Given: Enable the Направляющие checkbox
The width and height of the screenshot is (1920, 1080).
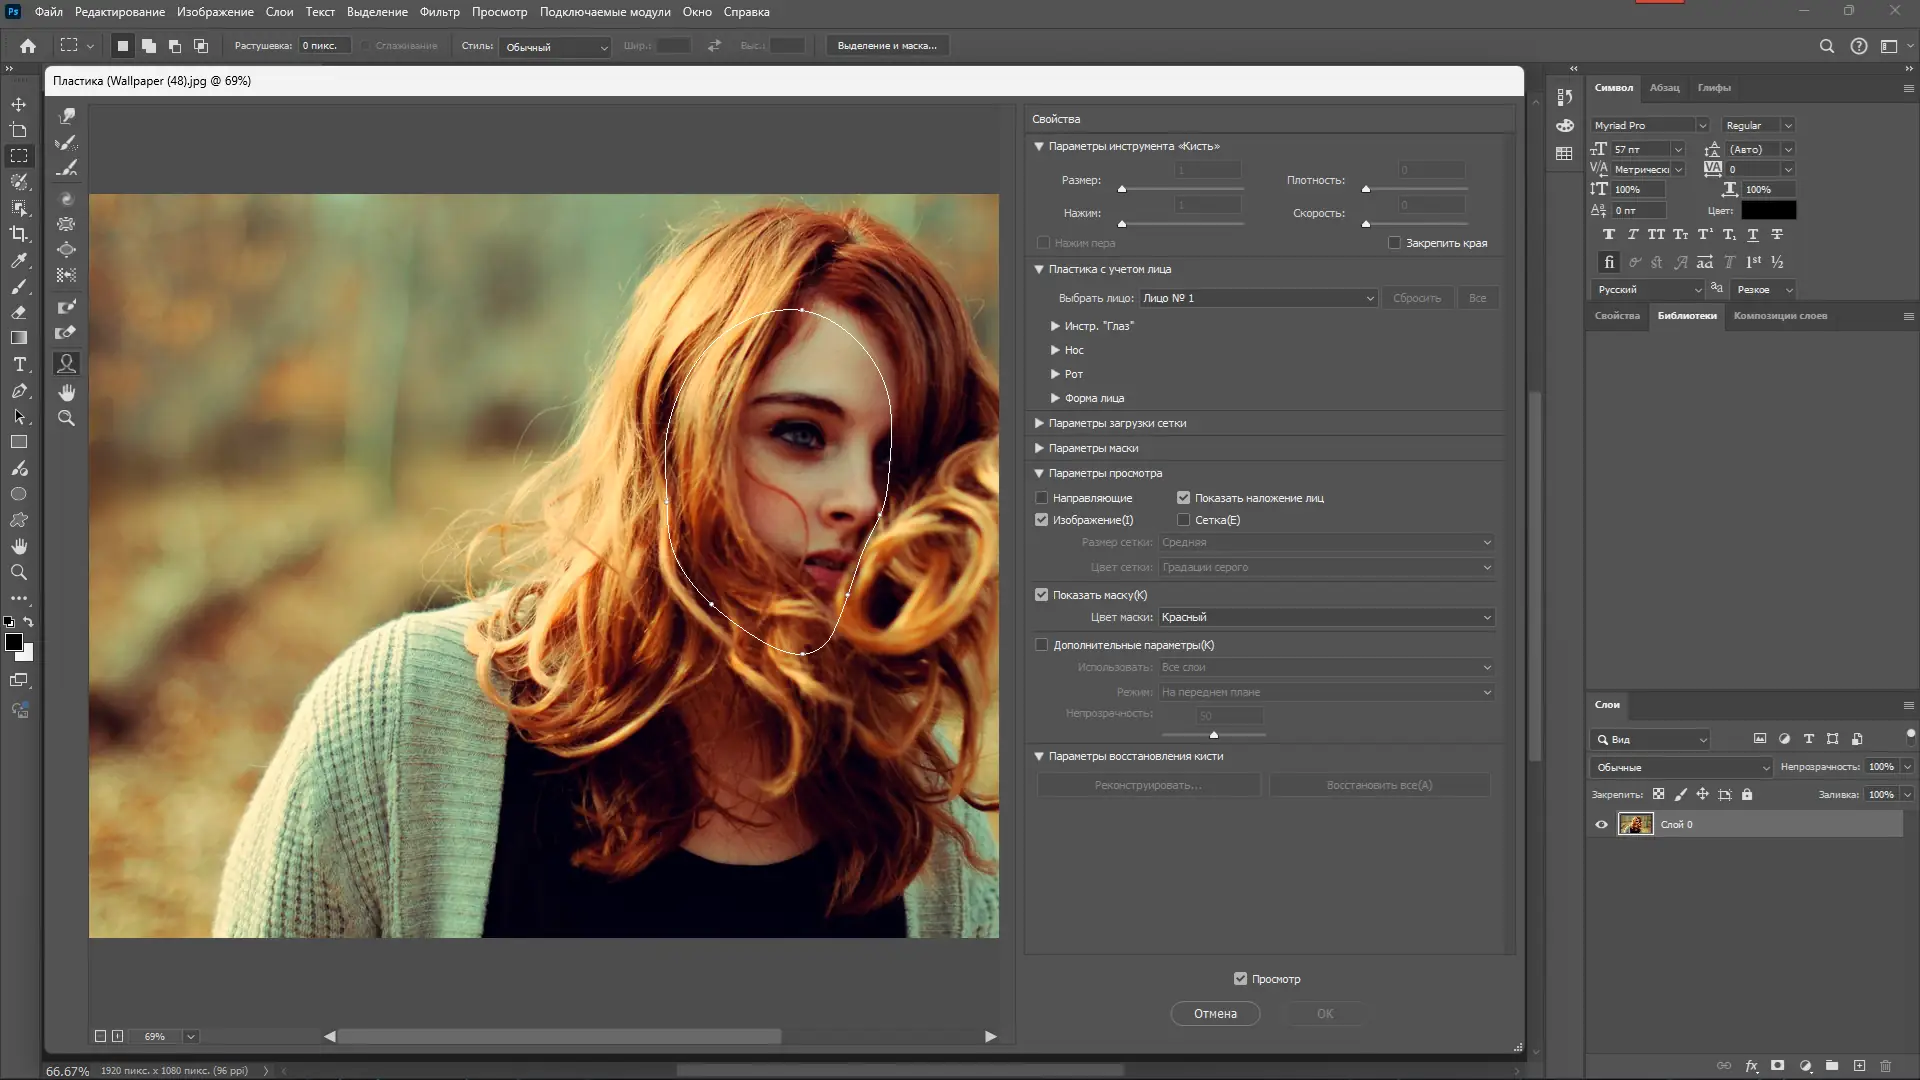Looking at the screenshot, I should click(x=1041, y=498).
